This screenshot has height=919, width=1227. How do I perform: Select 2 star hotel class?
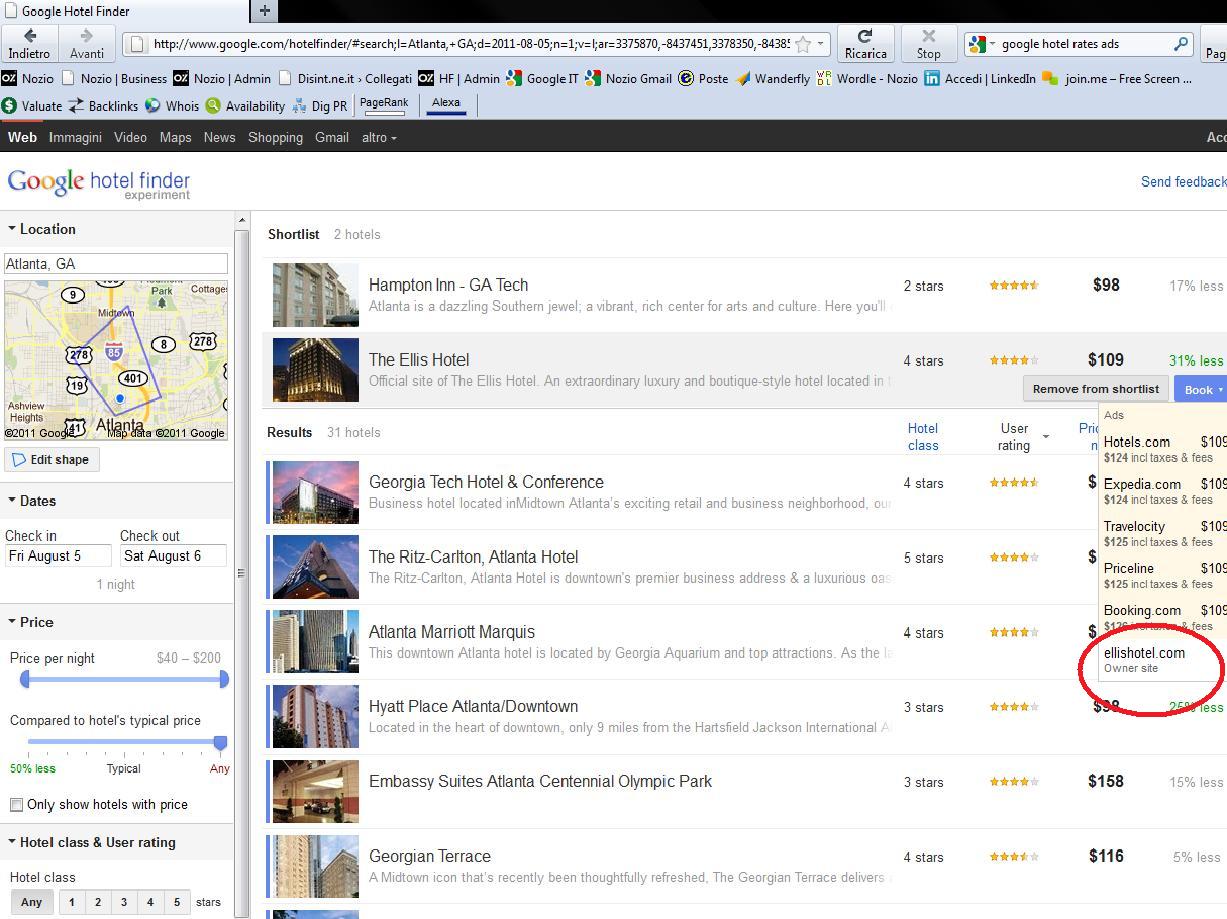[98, 902]
